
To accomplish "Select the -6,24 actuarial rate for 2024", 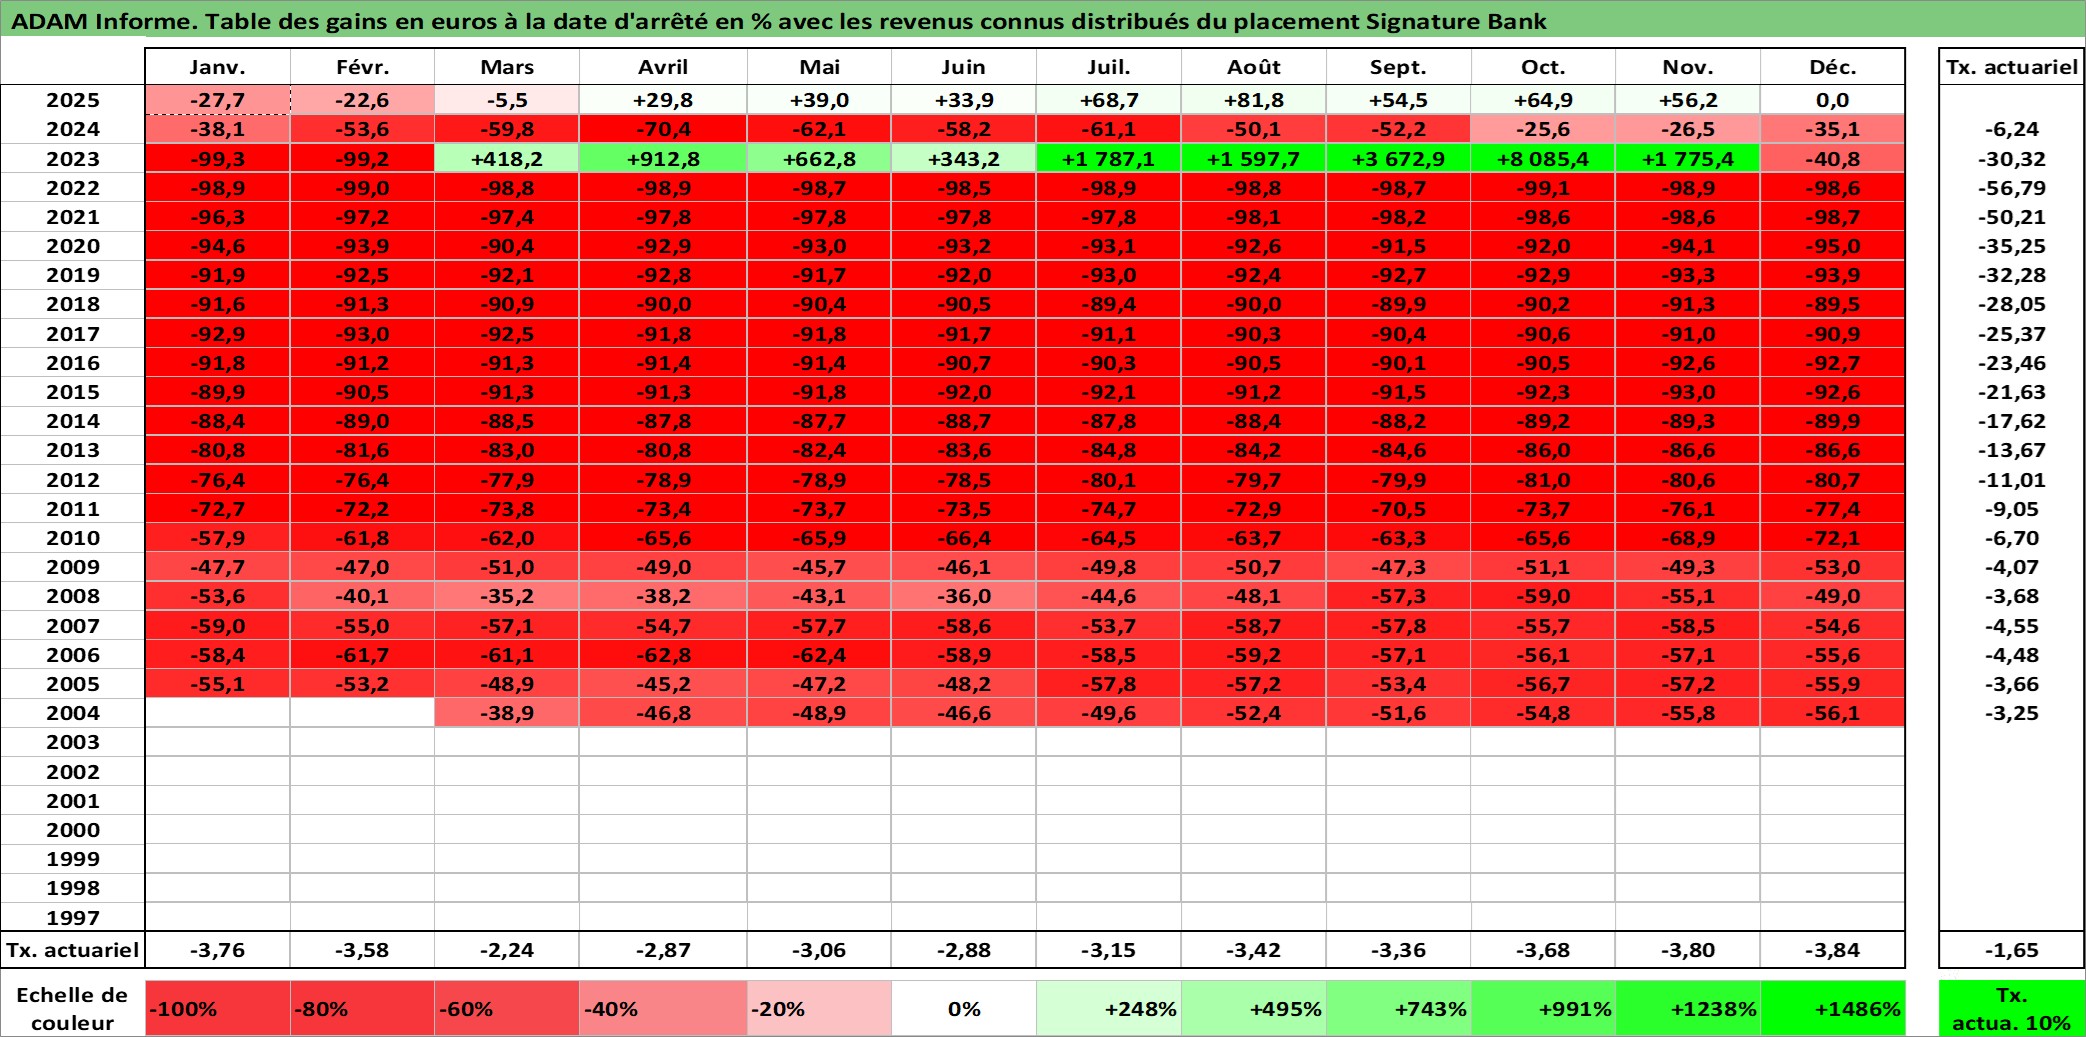I will [2012, 129].
